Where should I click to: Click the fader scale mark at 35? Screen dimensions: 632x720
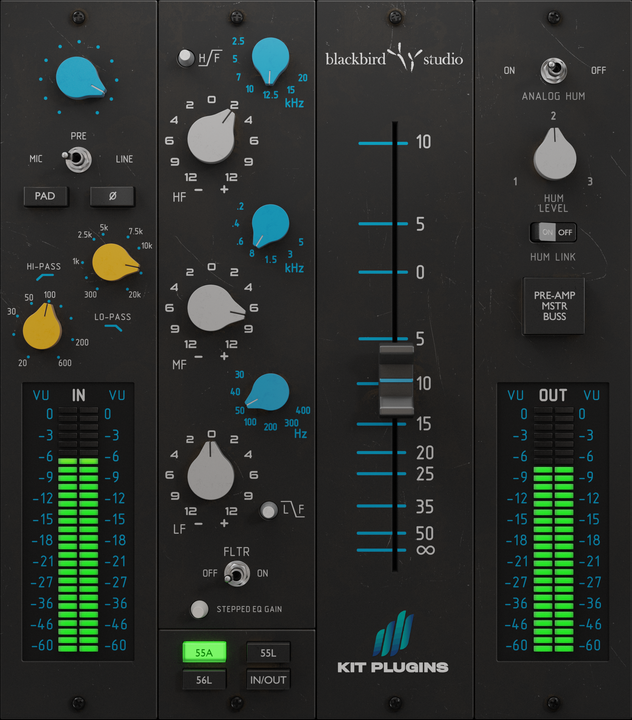(425, 507)
